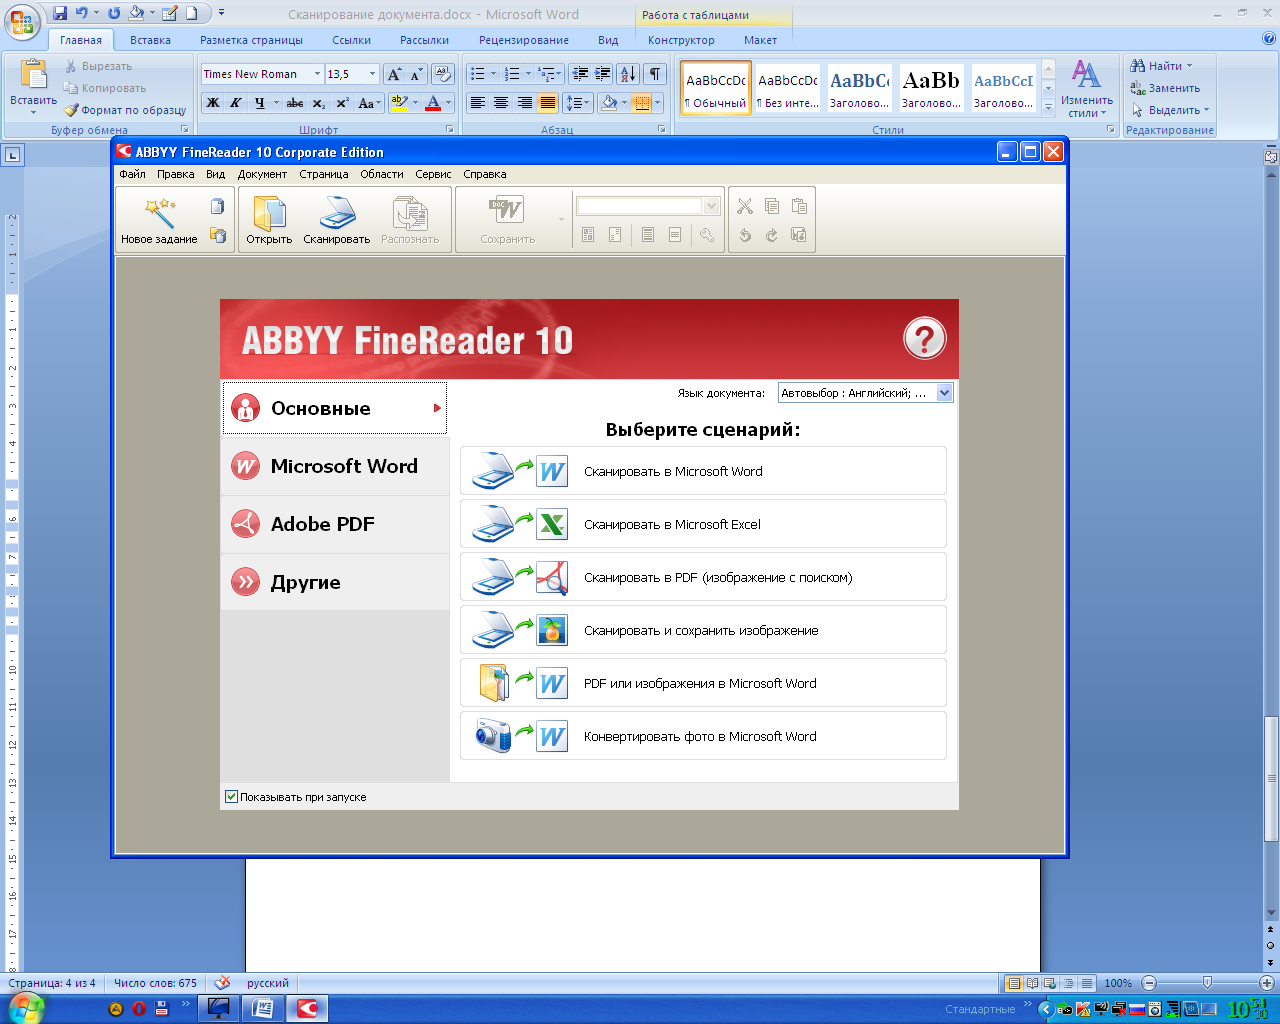Open the Times New Roman font dropdown

[x=317, y=74]
